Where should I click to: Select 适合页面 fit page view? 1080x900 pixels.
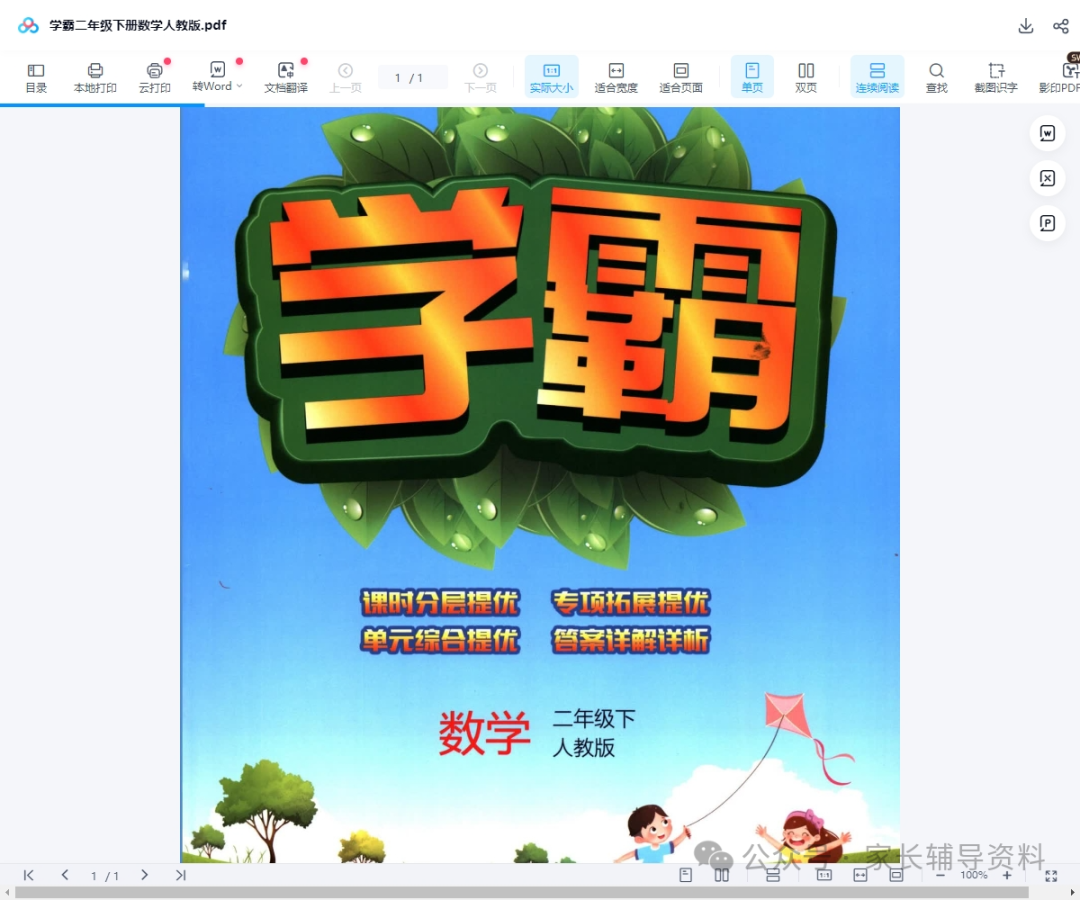(x=681, y=78)
